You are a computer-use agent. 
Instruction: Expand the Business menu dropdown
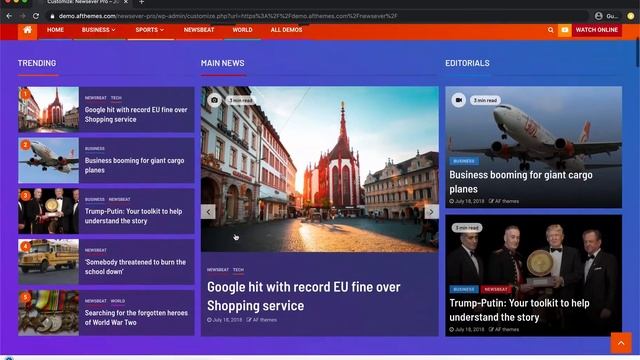pos(98,30)
